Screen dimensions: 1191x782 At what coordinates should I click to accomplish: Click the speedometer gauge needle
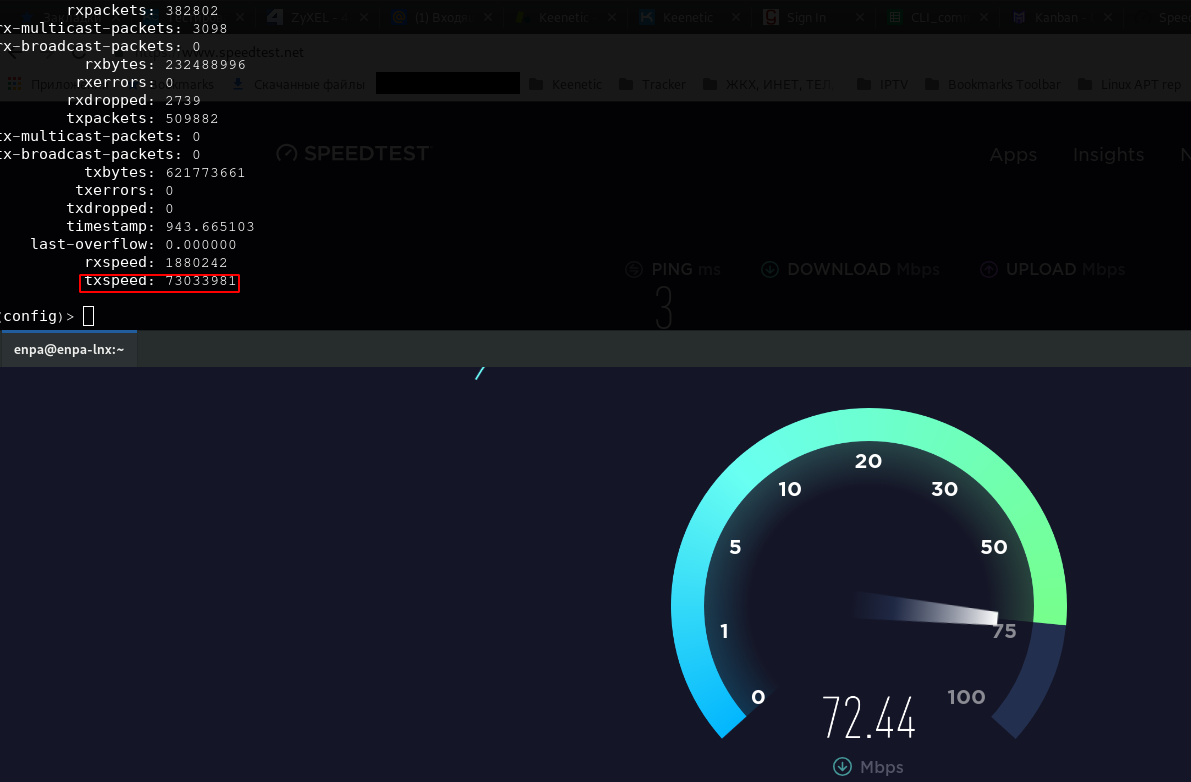(927, 608)
